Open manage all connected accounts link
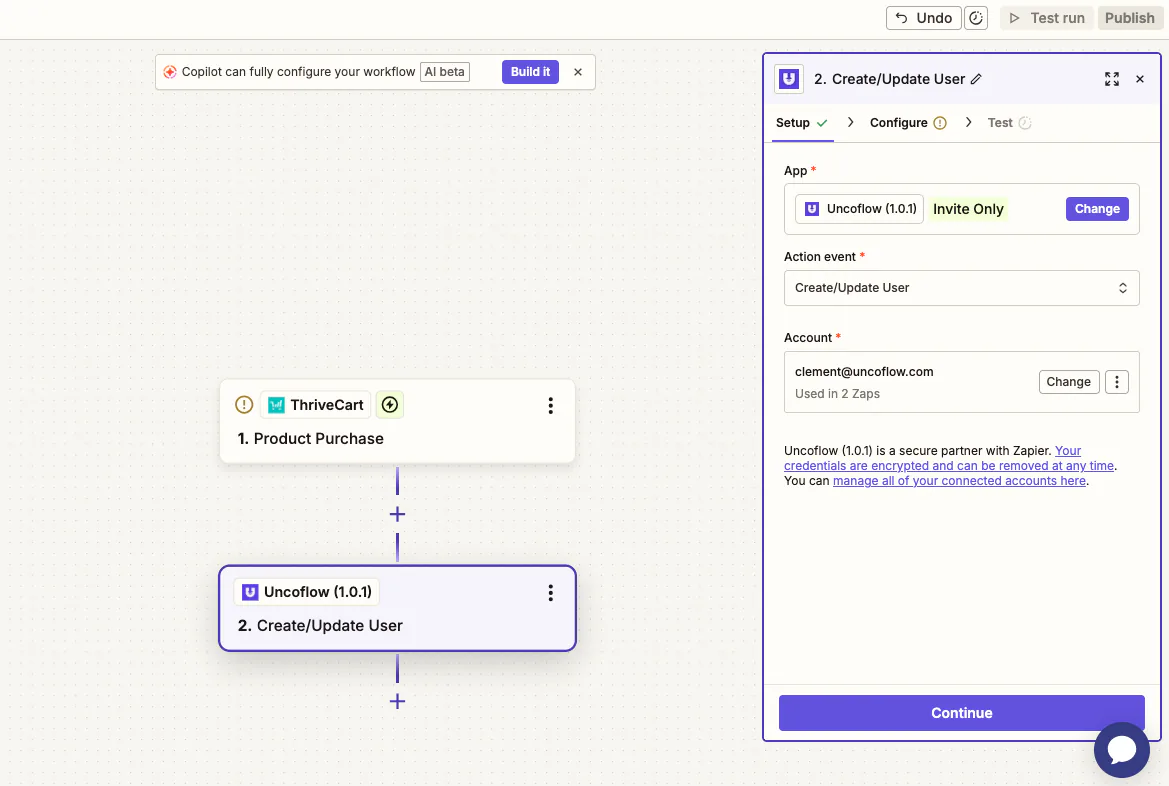The width and height of the screenshot is (1169, 786). point(959,481)
